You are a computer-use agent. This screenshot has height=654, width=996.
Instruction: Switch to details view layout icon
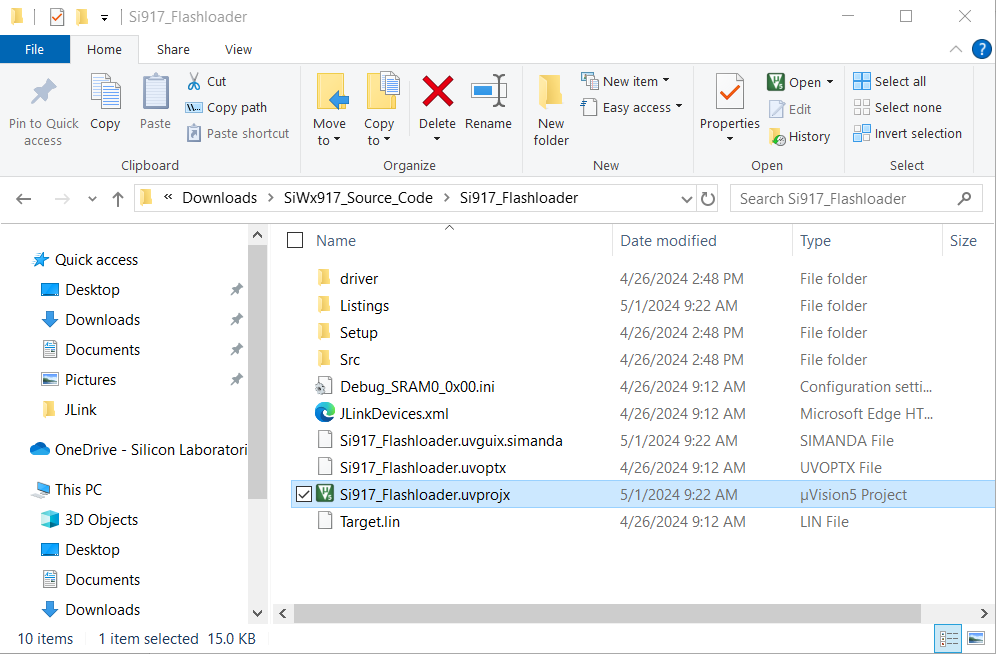949,639
